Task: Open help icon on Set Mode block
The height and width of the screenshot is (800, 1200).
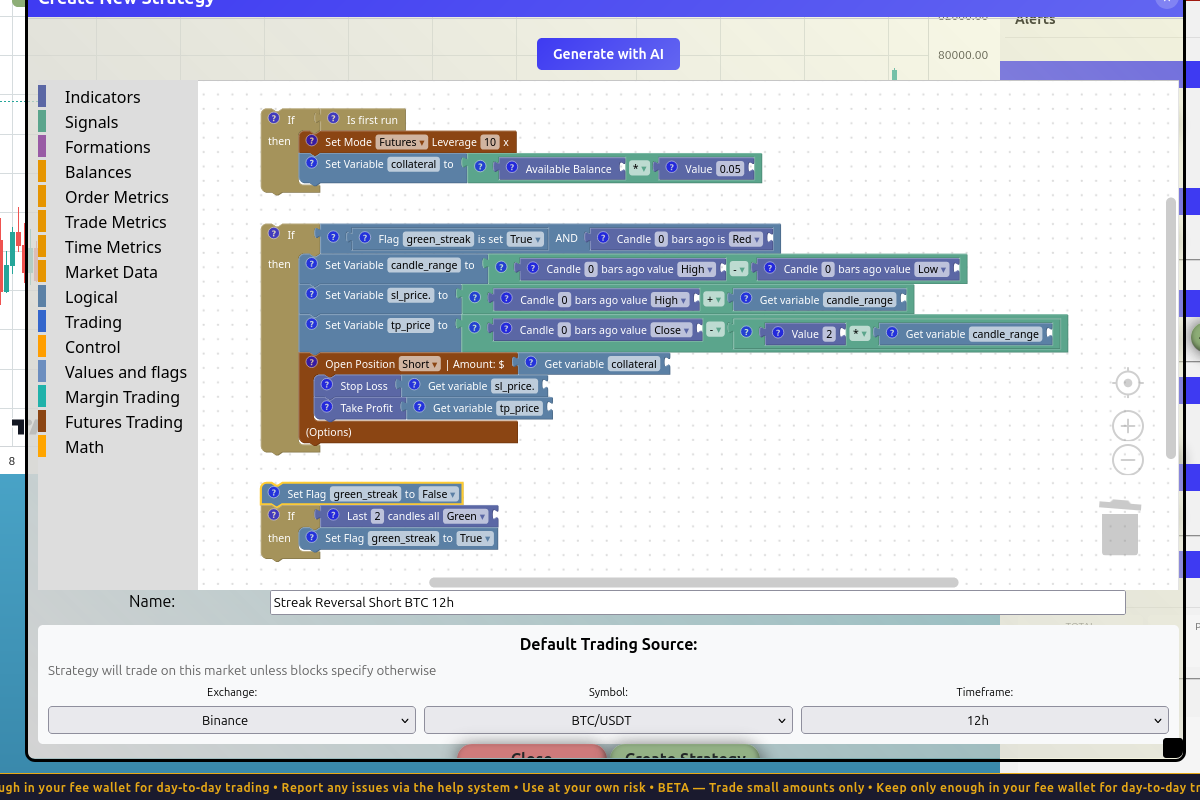Action: (x=312, y=142)
